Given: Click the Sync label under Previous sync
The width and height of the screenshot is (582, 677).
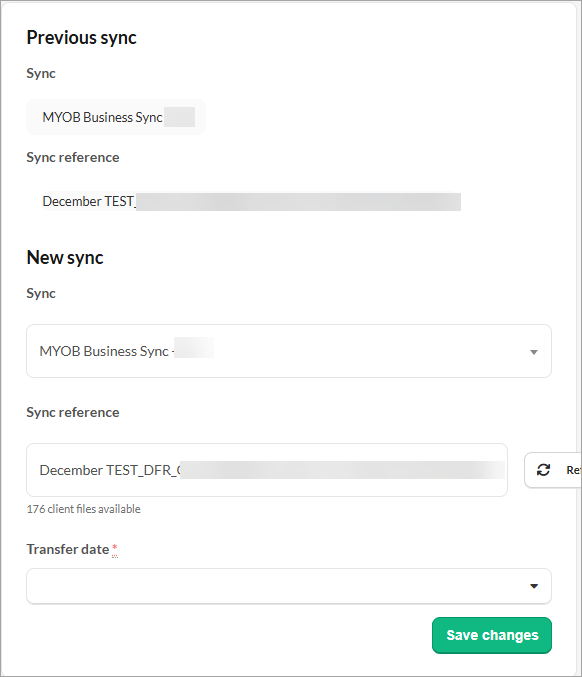Looking at the screenshot, I should click(x=41, y=73).
